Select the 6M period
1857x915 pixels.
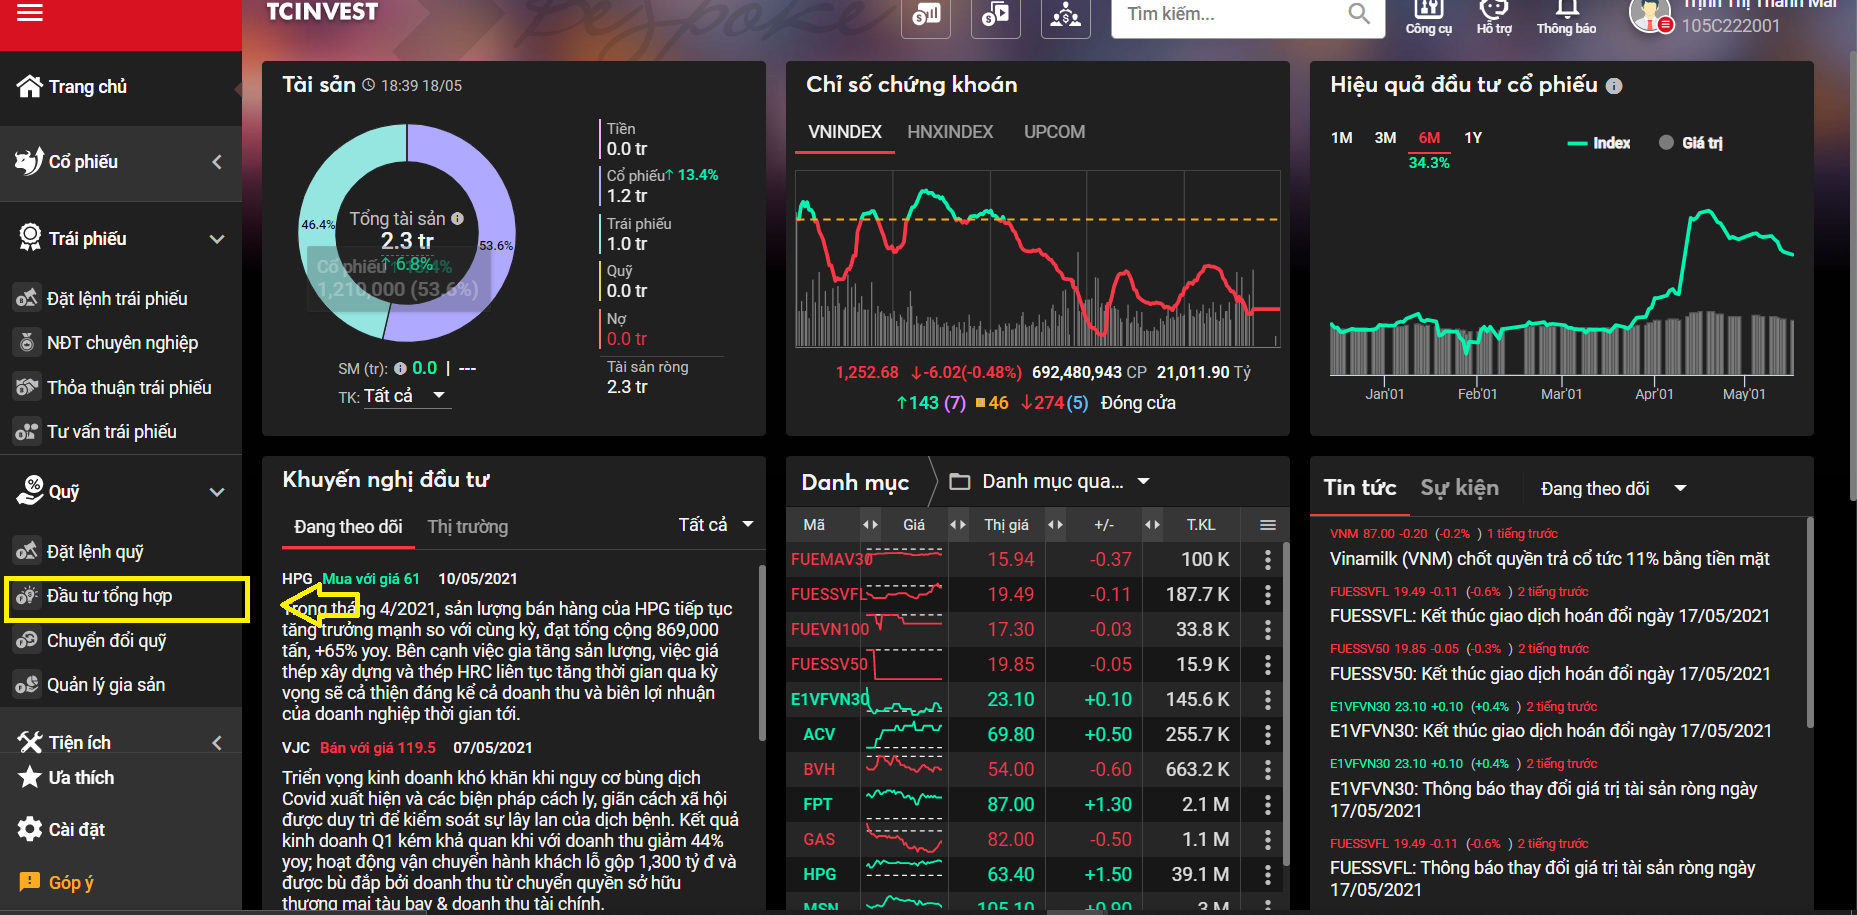[1429, 138]
